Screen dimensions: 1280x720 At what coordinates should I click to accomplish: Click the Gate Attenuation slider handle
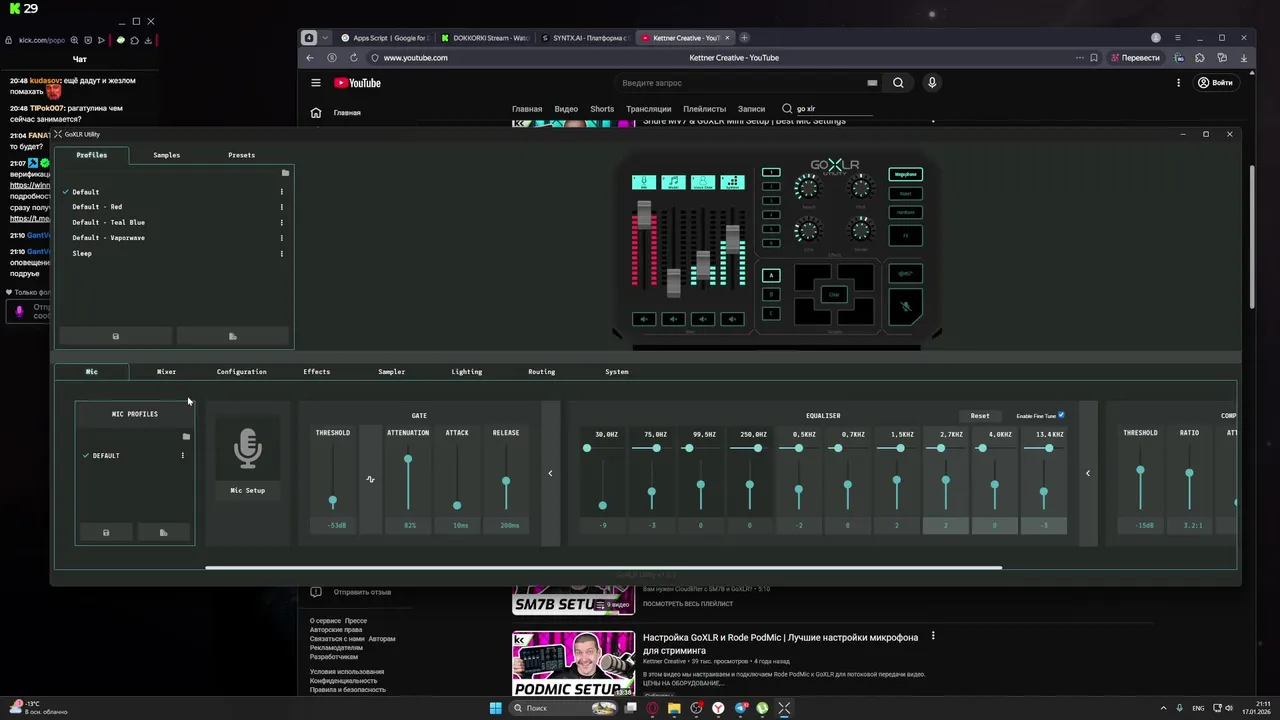(x=408, y=459)
